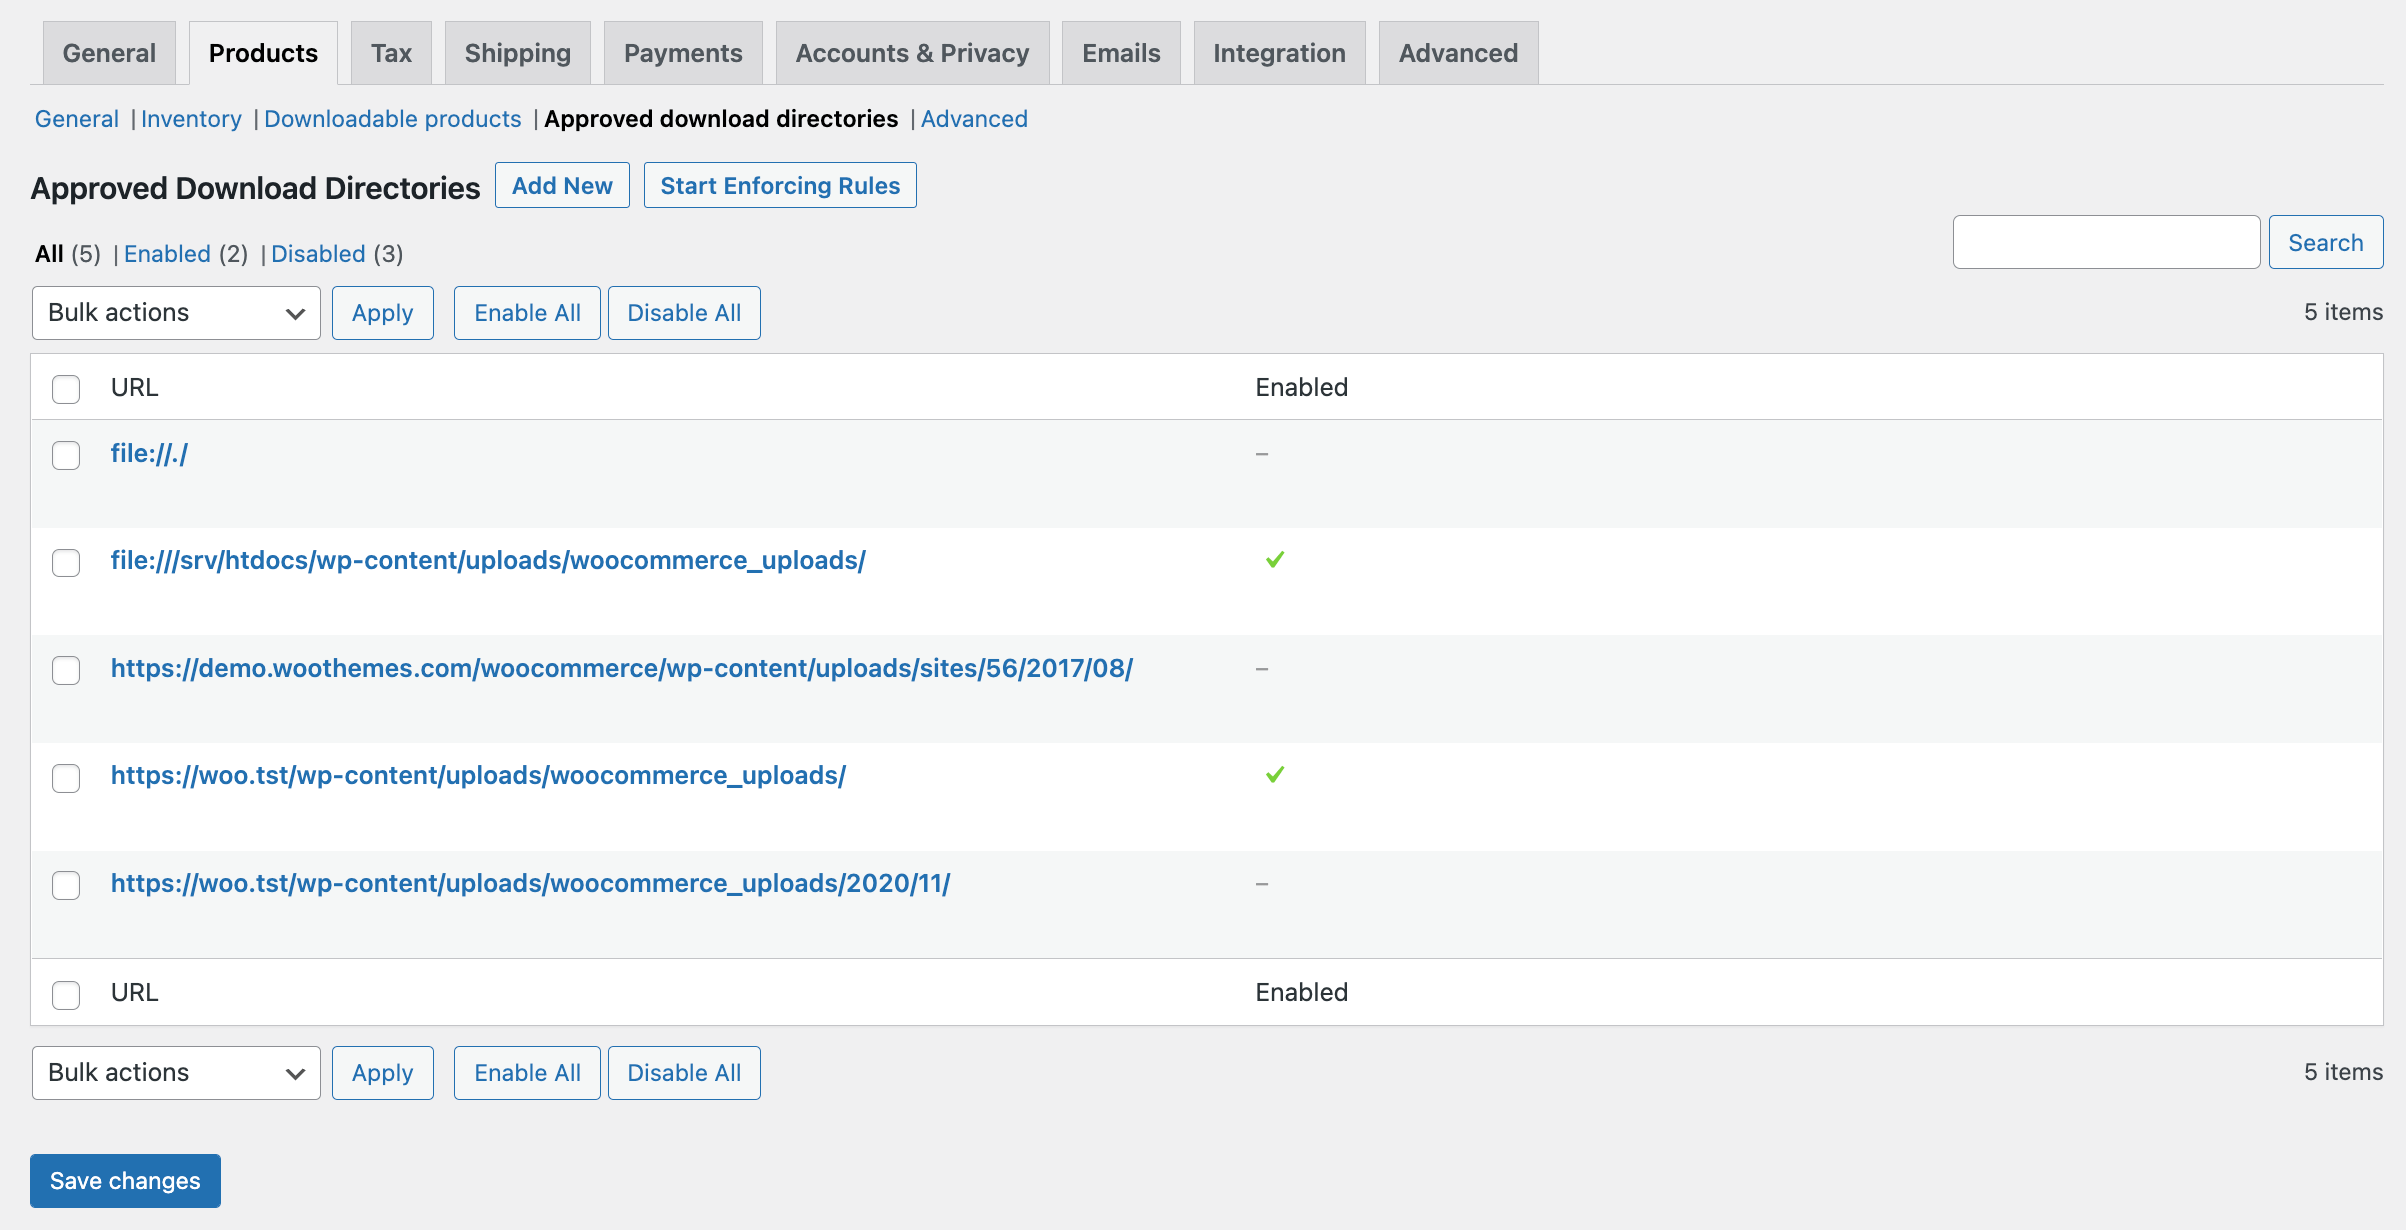The image size is (2406, 1230).
Task: Filter list by Disabled directories
Action: (318, 253)
